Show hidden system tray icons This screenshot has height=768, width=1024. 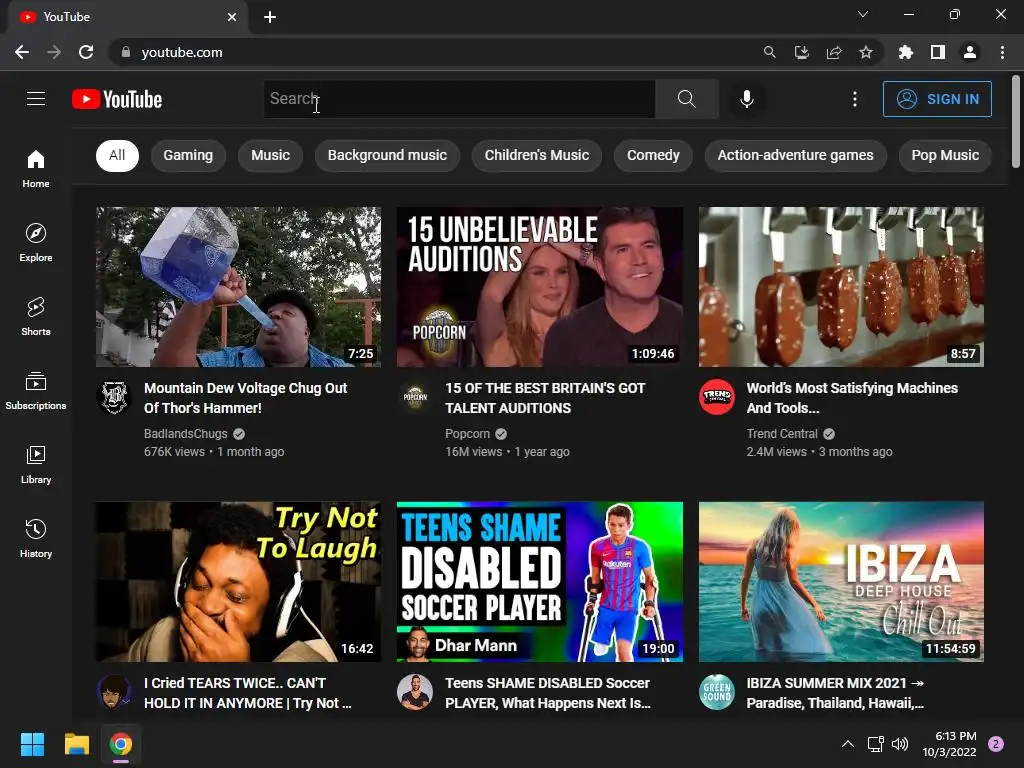848,744
